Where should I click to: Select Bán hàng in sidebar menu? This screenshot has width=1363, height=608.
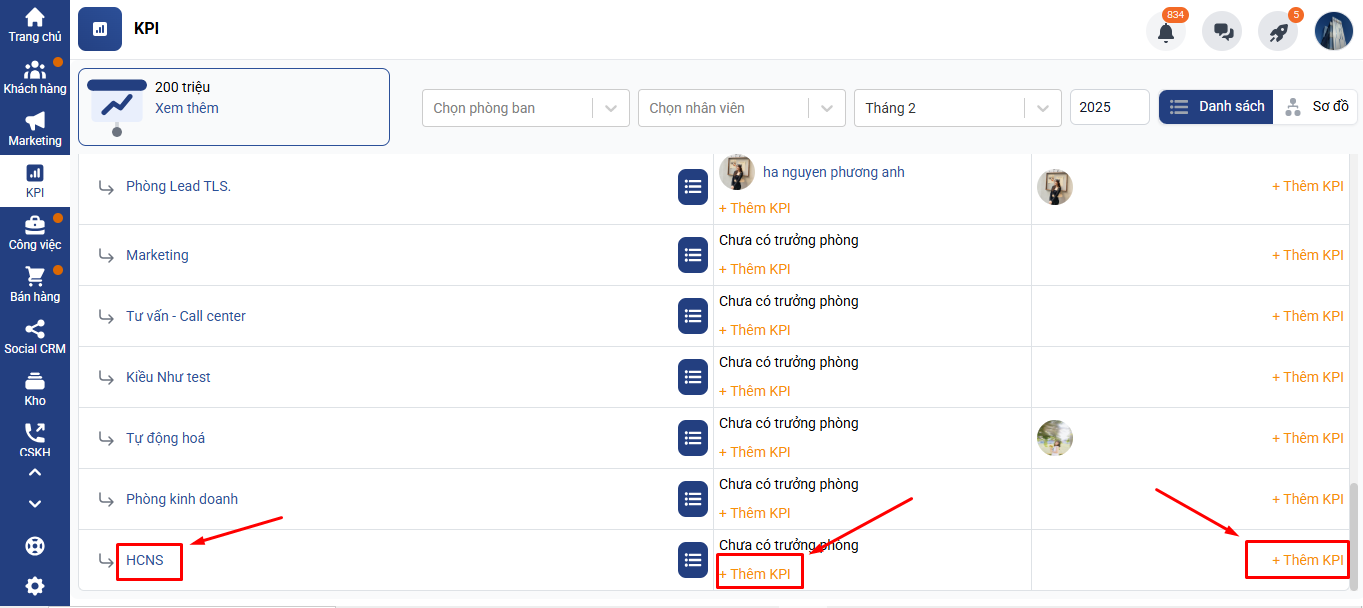pyautogui.click(x=35, y=285)
